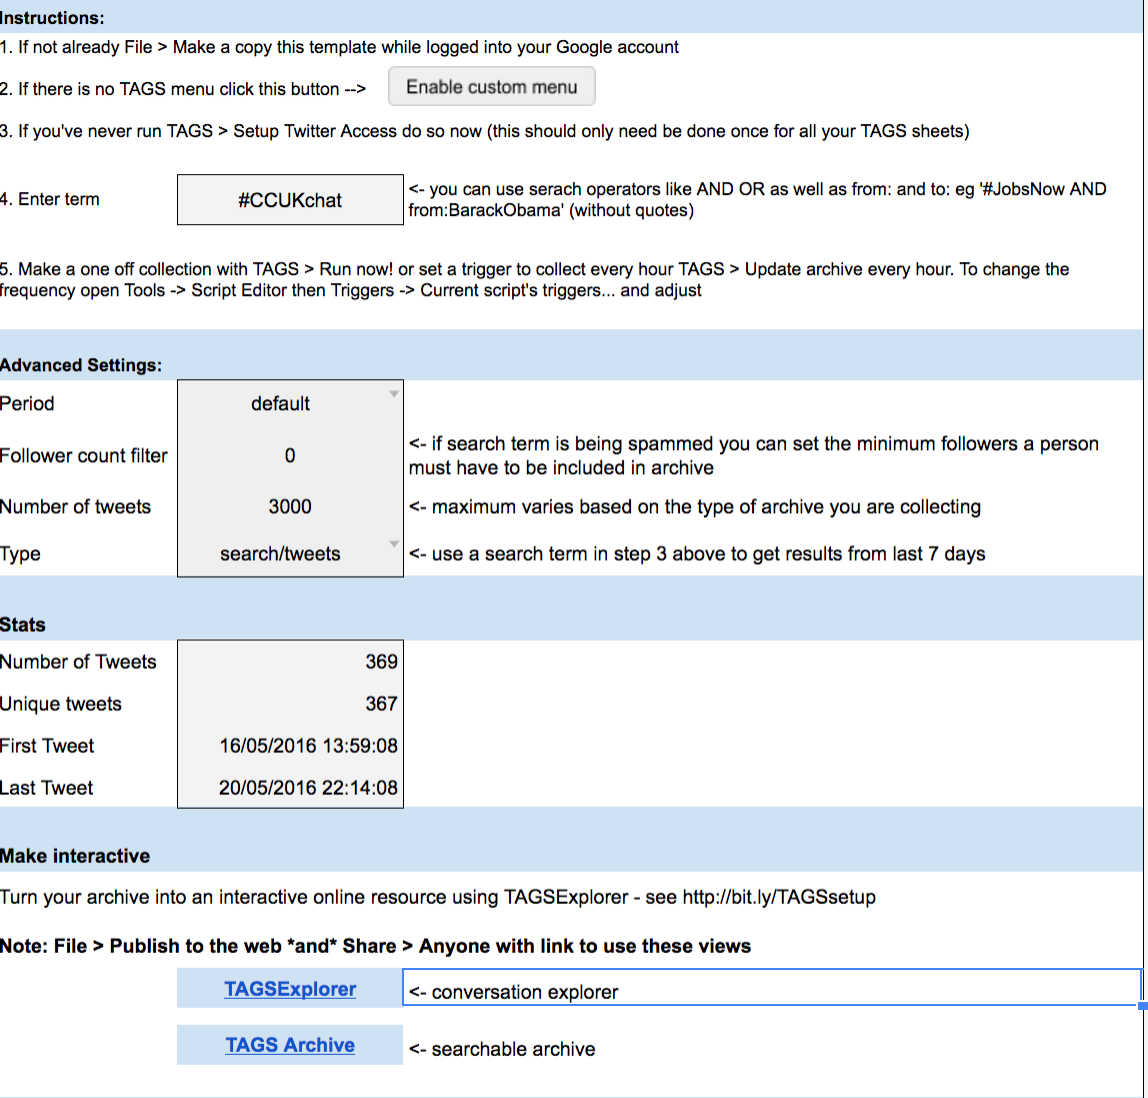Click the 'Turn your archive into an interactive' line

click(x=438, y=897)
